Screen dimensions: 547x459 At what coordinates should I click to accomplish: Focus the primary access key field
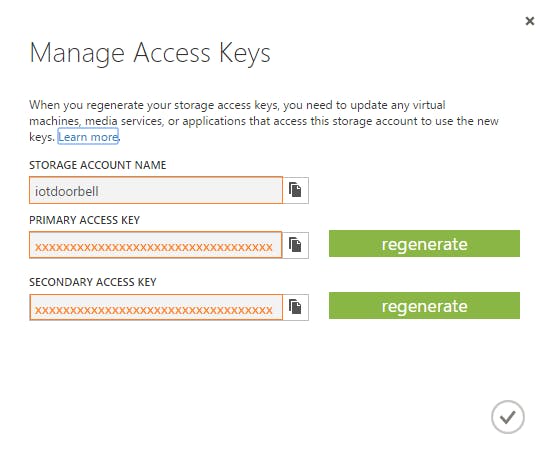click(156, 245)
